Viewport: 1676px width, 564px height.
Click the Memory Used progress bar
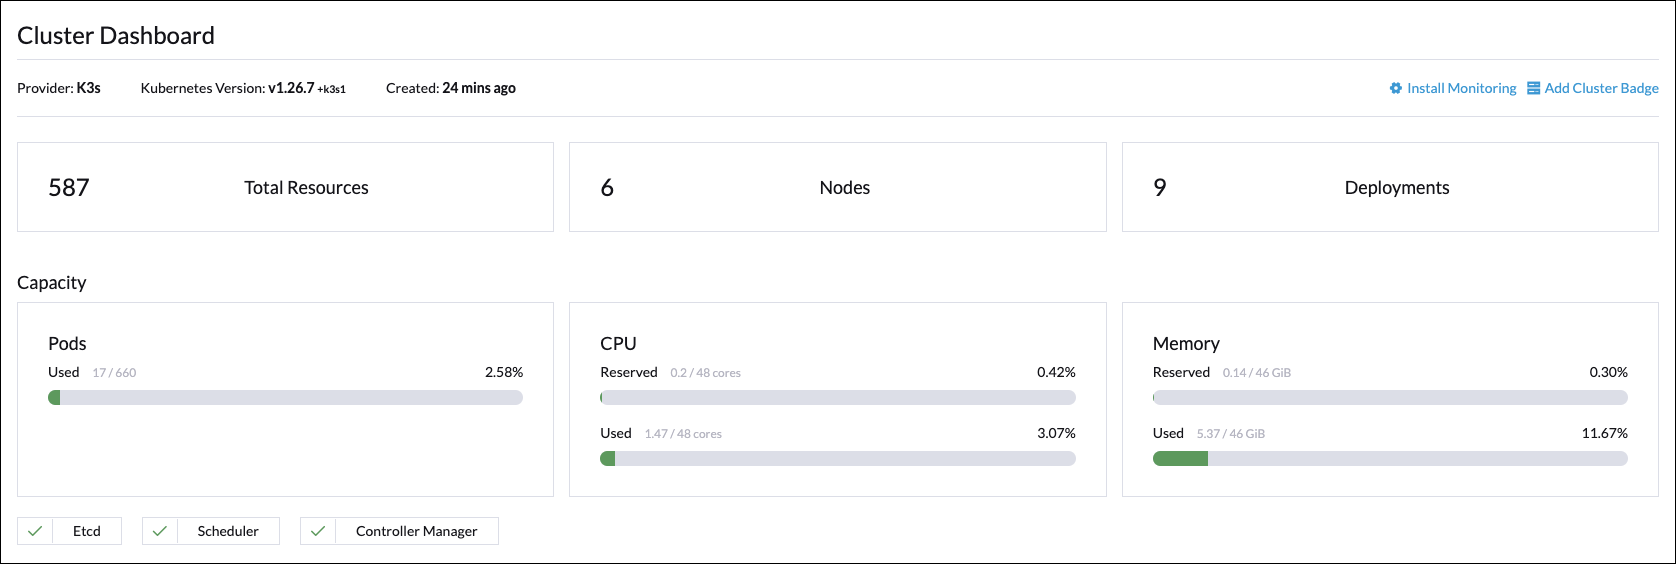coord(1390,459)
